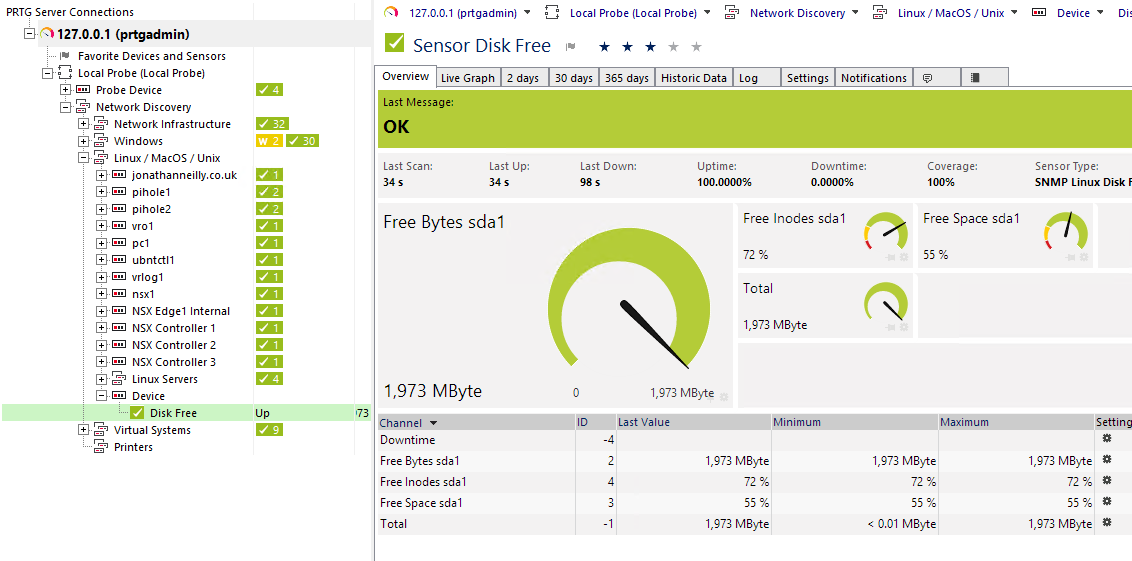Open dropdown arrow next to 127.0.0.1 breadcrumb

[527, 12]
